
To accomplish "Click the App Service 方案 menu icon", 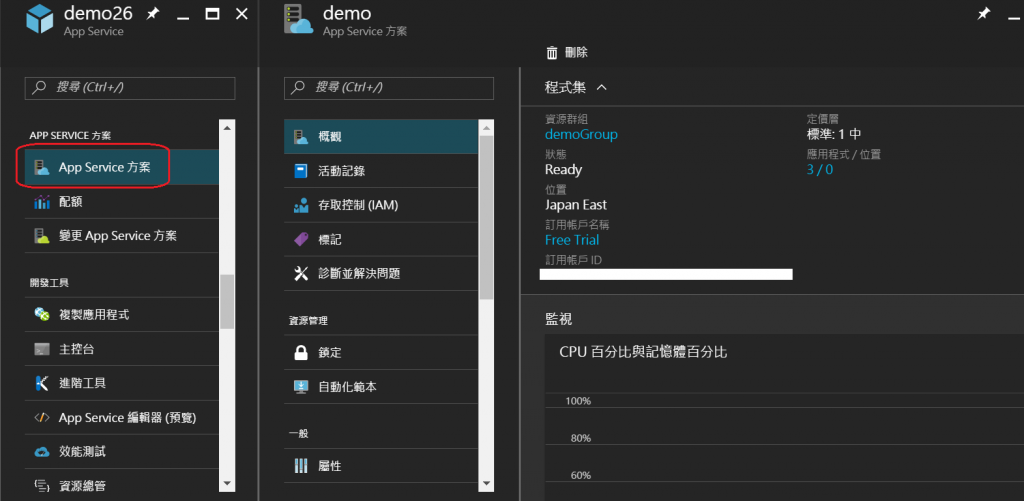I will click(42, 168).
